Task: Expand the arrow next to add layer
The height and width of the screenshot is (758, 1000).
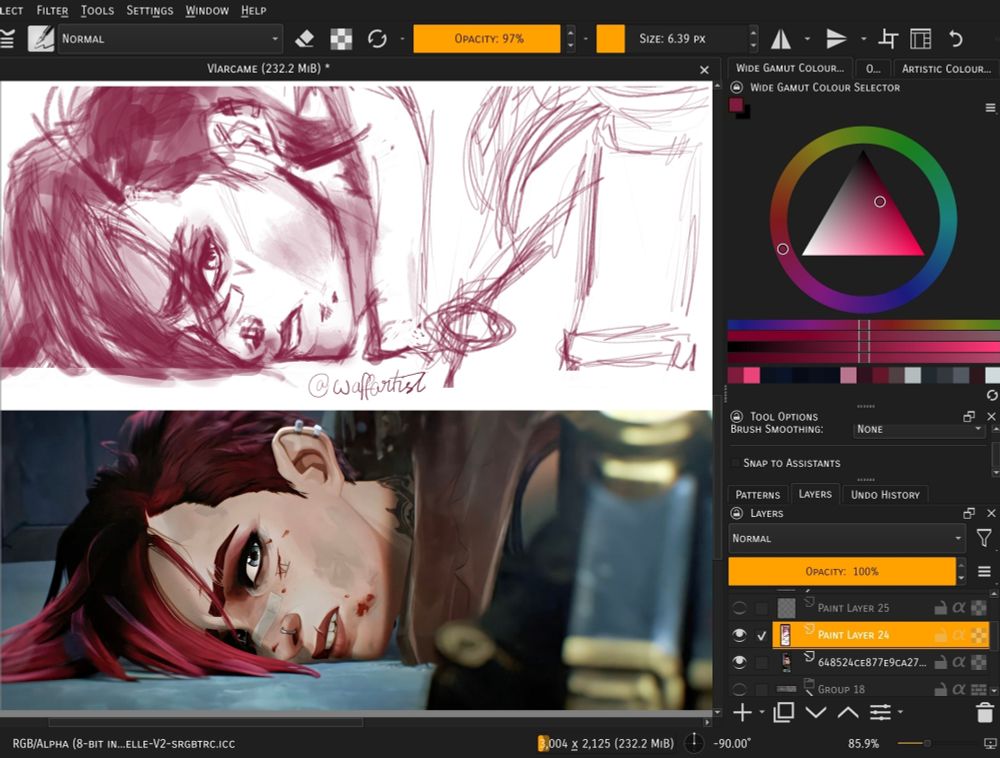Action: pos(762,712)
